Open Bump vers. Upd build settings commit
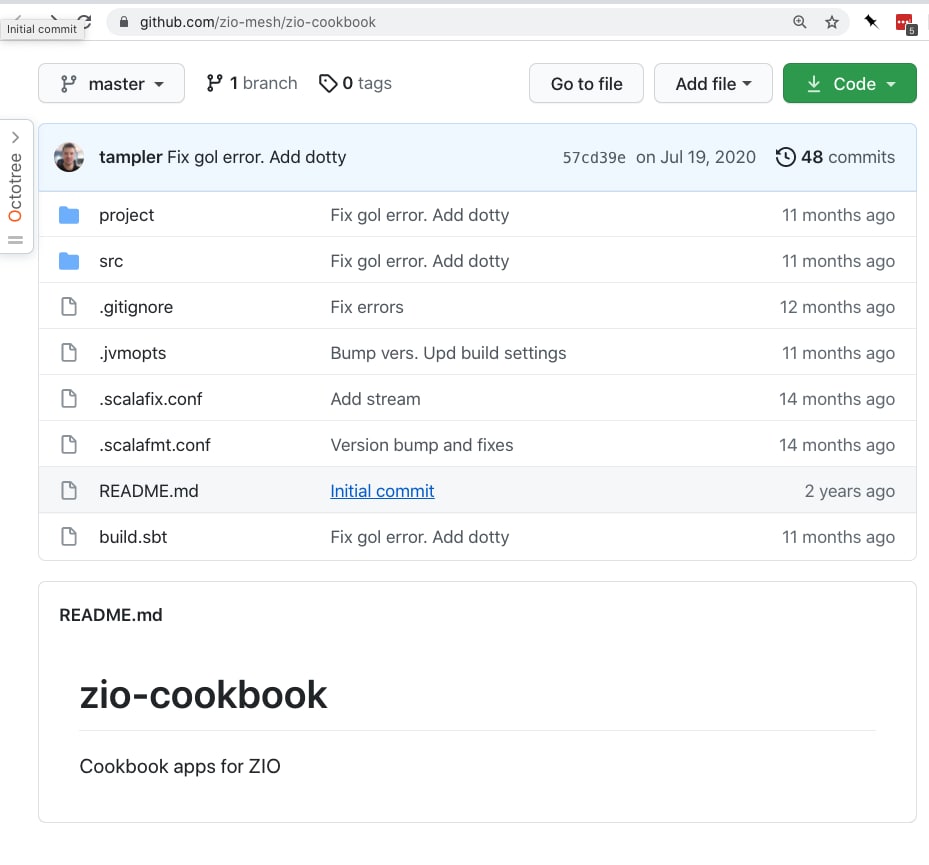Image resolution: width=929 pixels, height=865 pixels. click(x=449, y=353)
